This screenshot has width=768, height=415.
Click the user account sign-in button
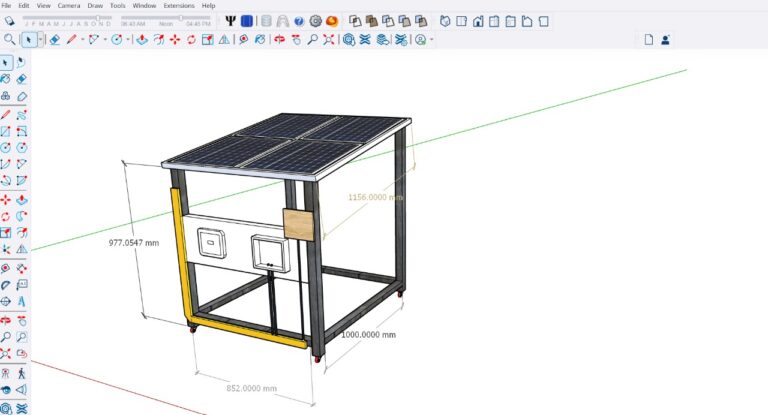tap(665, 40)
